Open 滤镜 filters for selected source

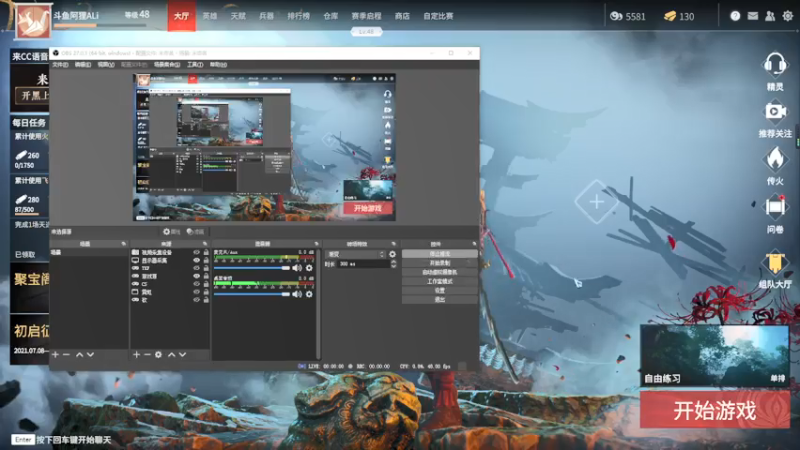point(195,232)
